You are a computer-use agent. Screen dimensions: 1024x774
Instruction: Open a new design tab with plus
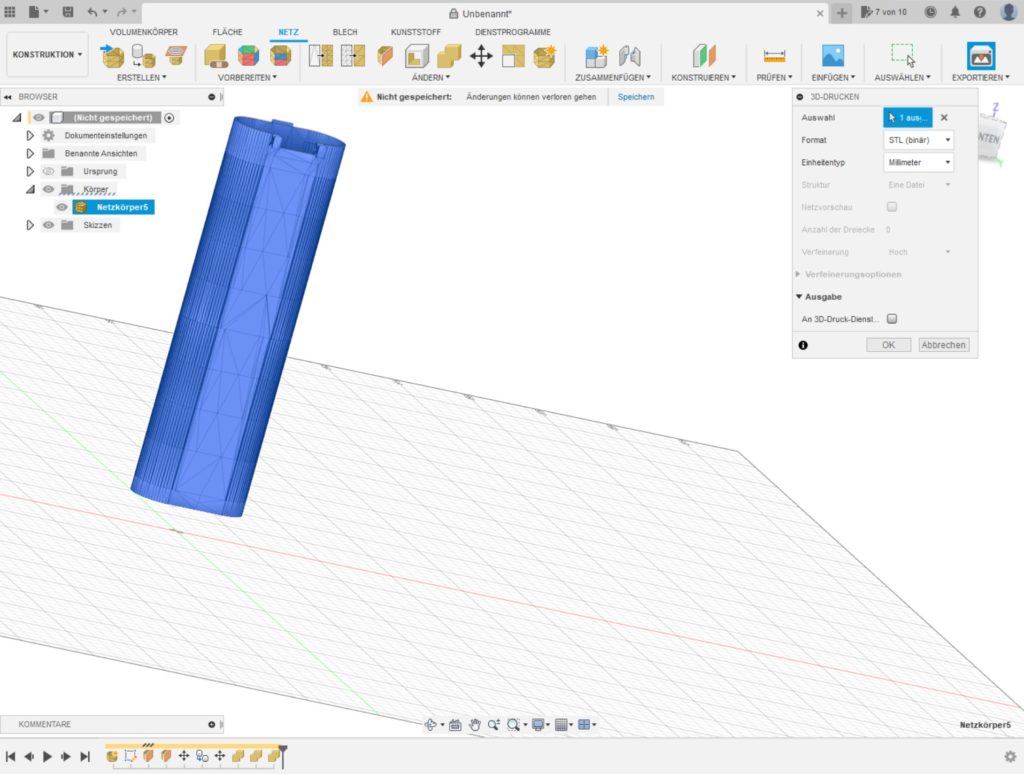[x=842, y=13]
